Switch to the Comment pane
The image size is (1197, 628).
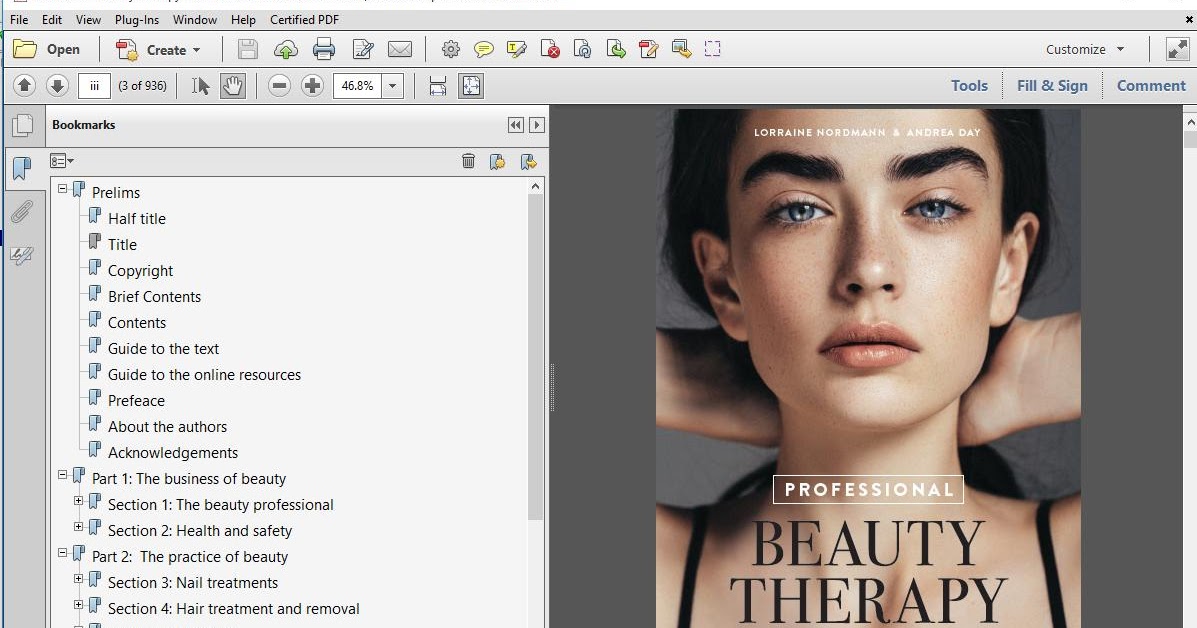click(1150, 85)
